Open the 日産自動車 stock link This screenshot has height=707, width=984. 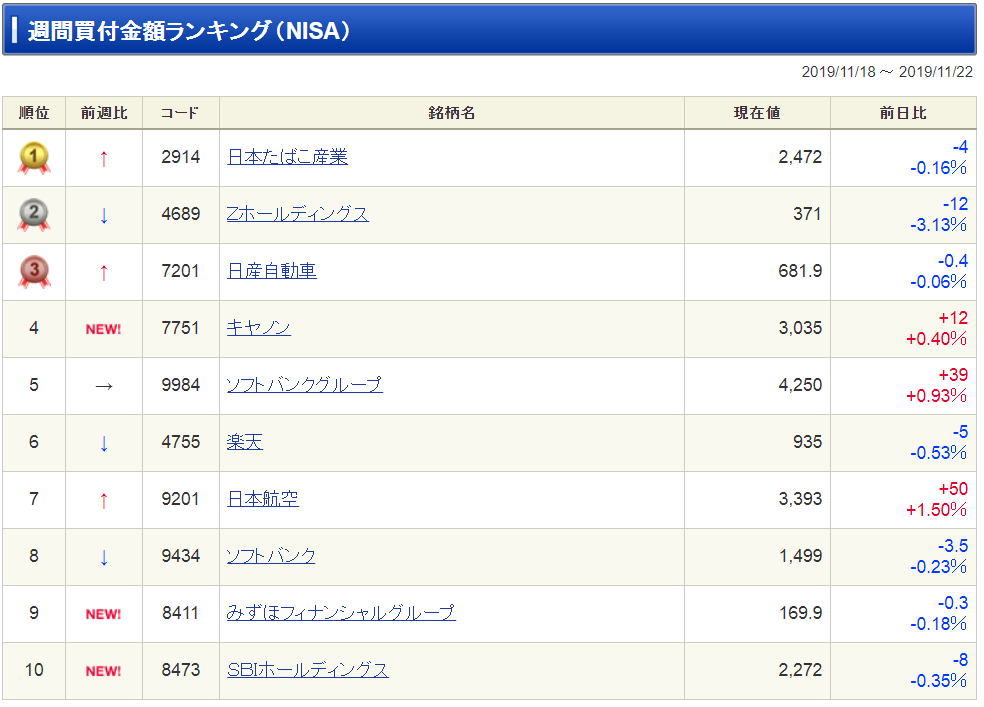point(272,271)
